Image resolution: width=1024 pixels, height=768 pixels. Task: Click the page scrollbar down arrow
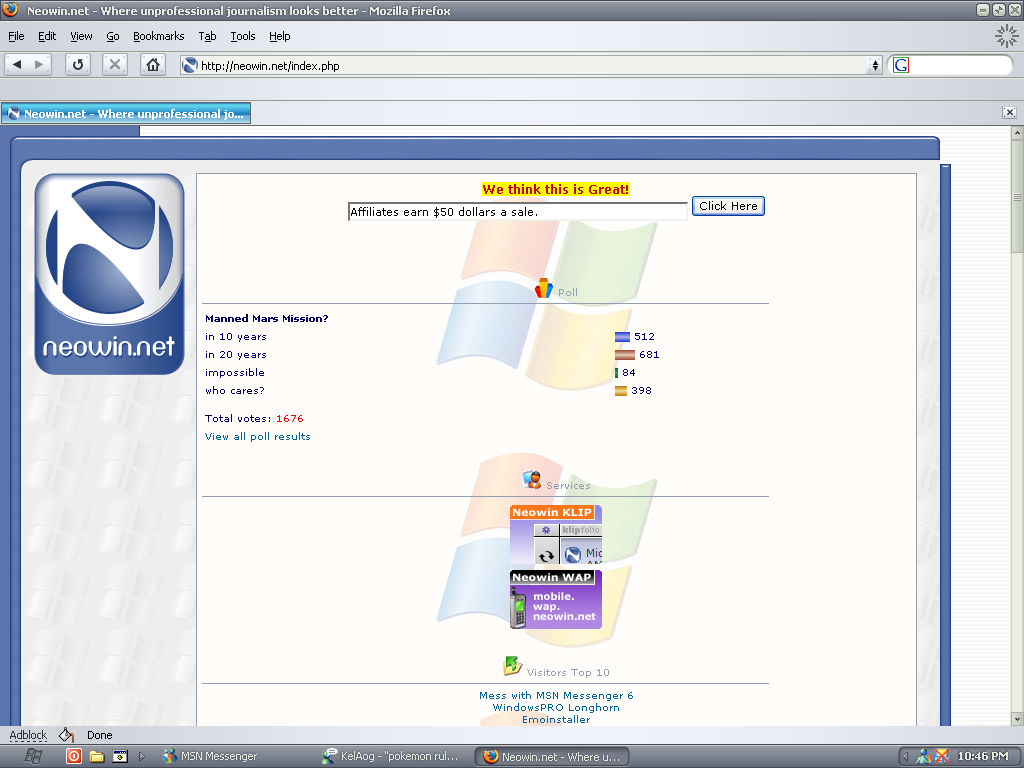[1017, 718]
